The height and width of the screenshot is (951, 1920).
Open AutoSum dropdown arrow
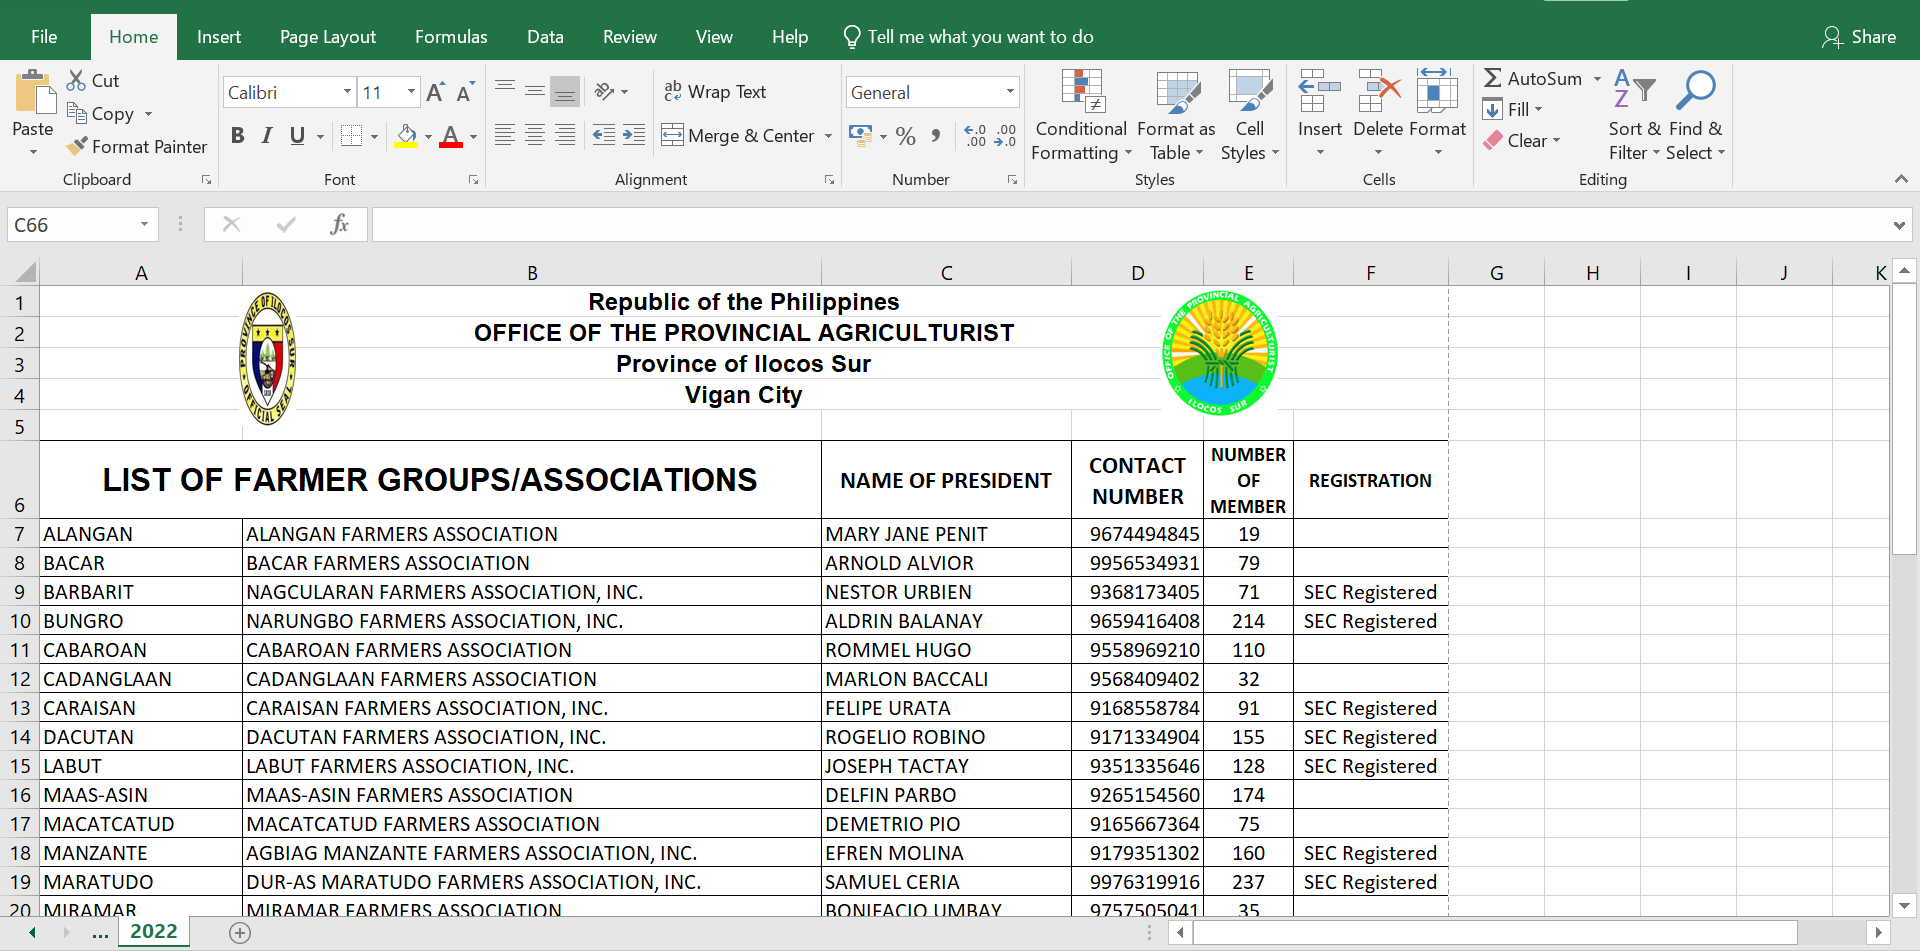pos(1597,78)
